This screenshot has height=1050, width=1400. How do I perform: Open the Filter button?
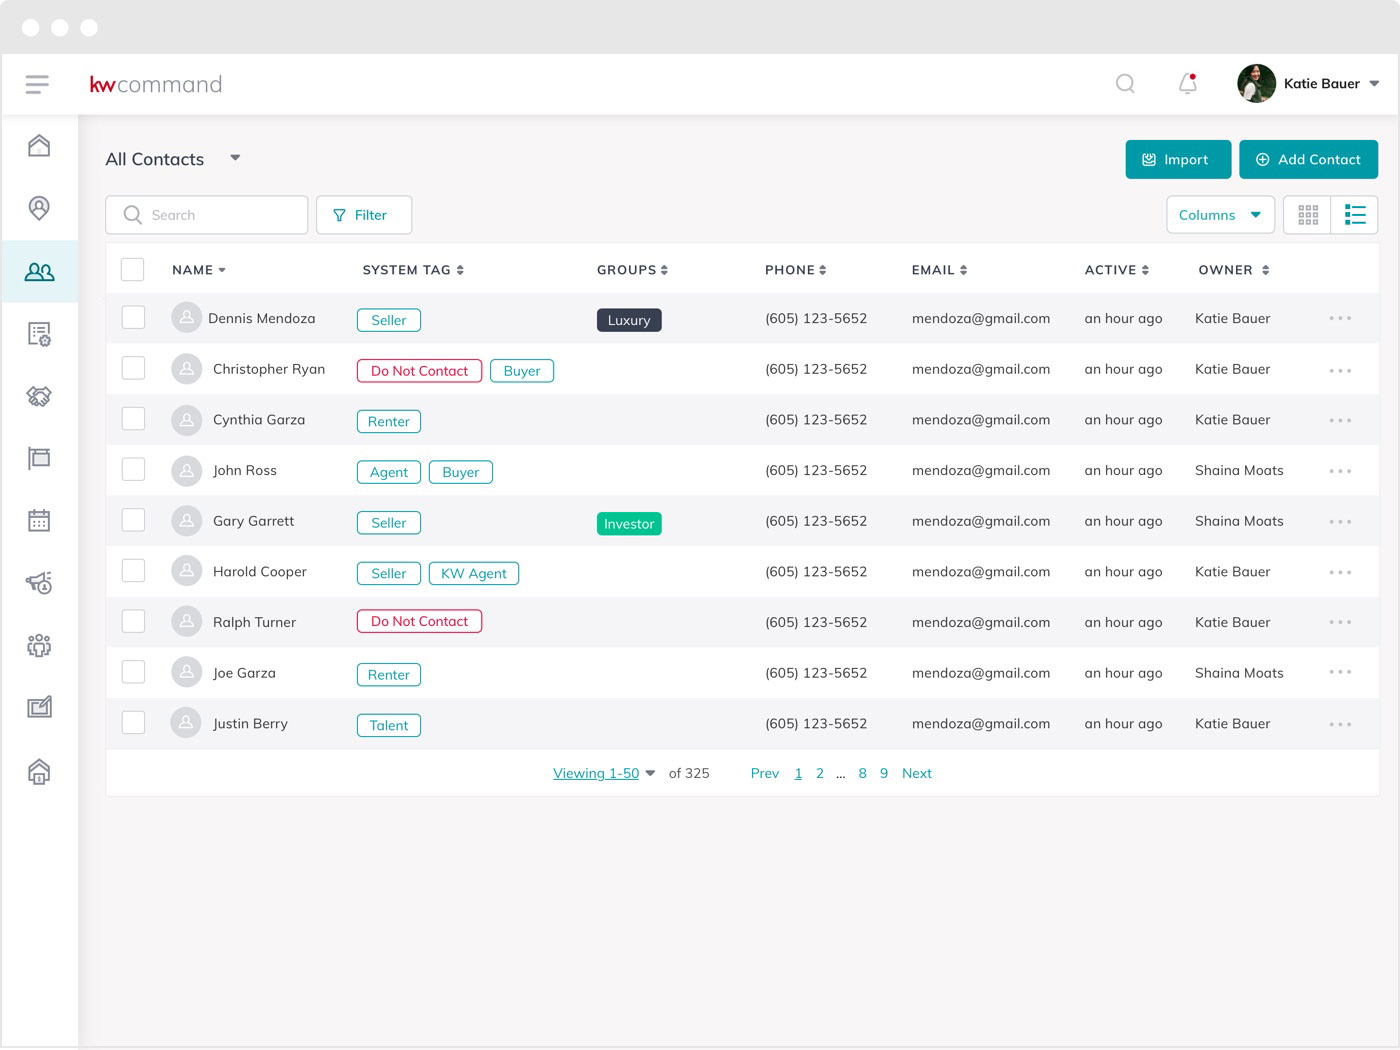click(364, 215)
